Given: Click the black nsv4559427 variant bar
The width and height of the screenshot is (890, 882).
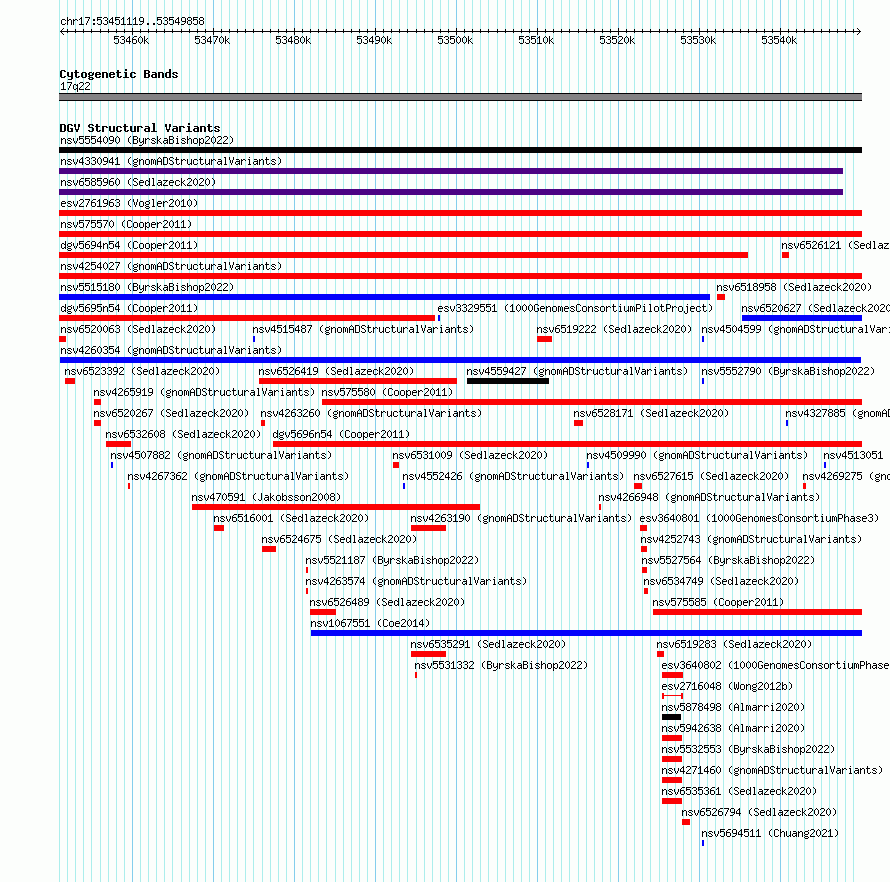Looking at the screenshot, I should tap(507, 381).
